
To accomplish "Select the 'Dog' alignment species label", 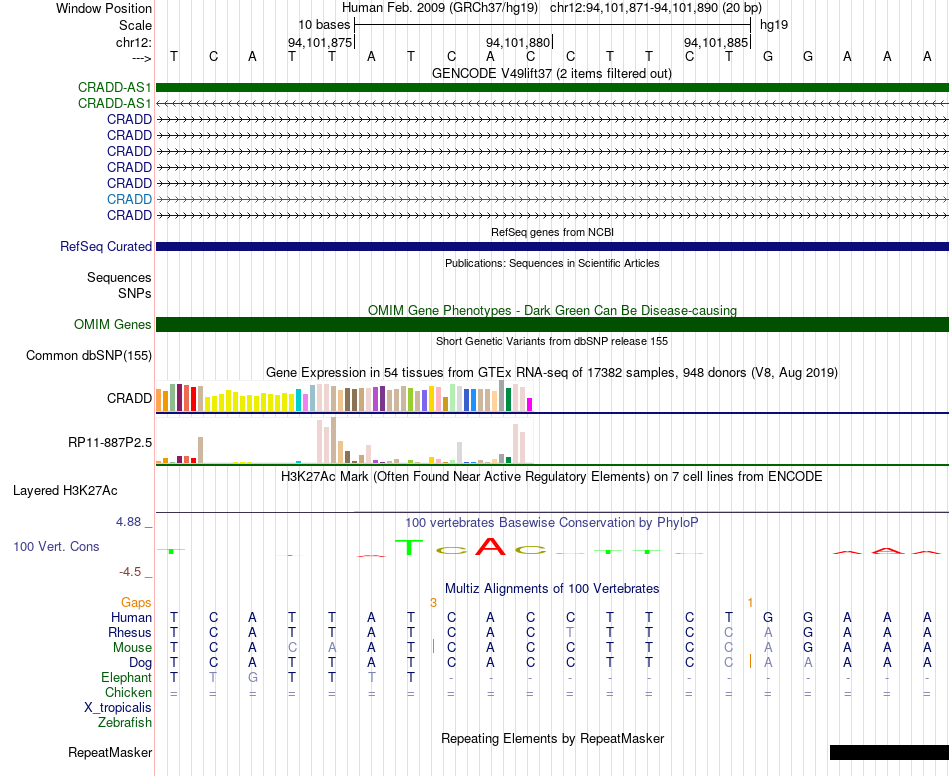I will tap(140, 663).
